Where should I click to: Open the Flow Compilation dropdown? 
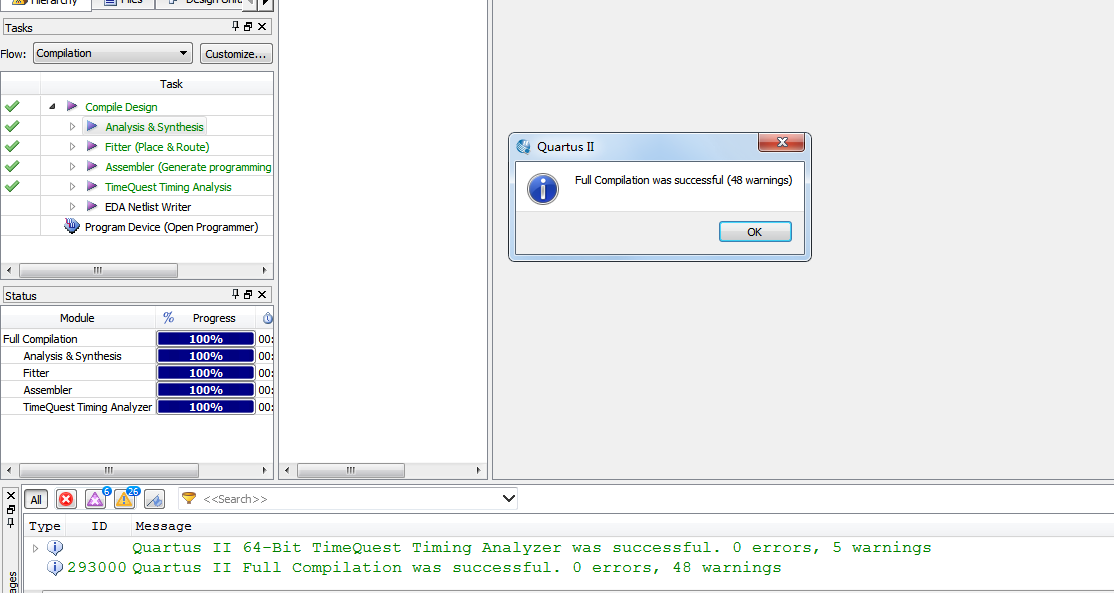(x=113, y=53)
